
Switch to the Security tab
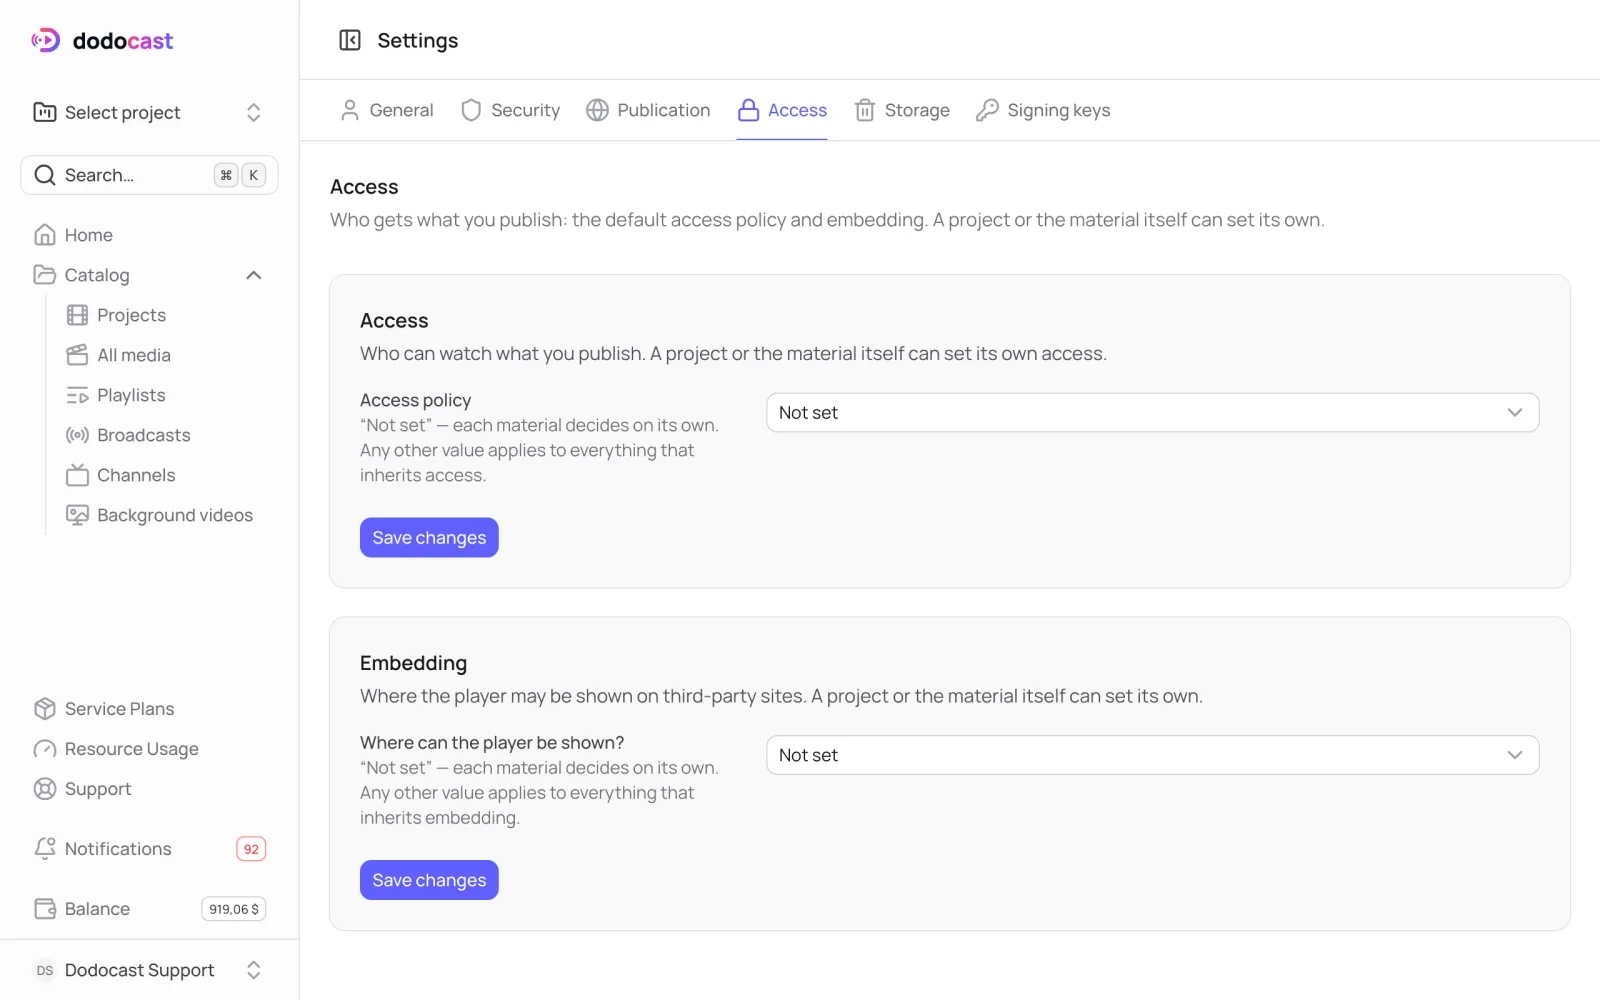click(510, 110)
